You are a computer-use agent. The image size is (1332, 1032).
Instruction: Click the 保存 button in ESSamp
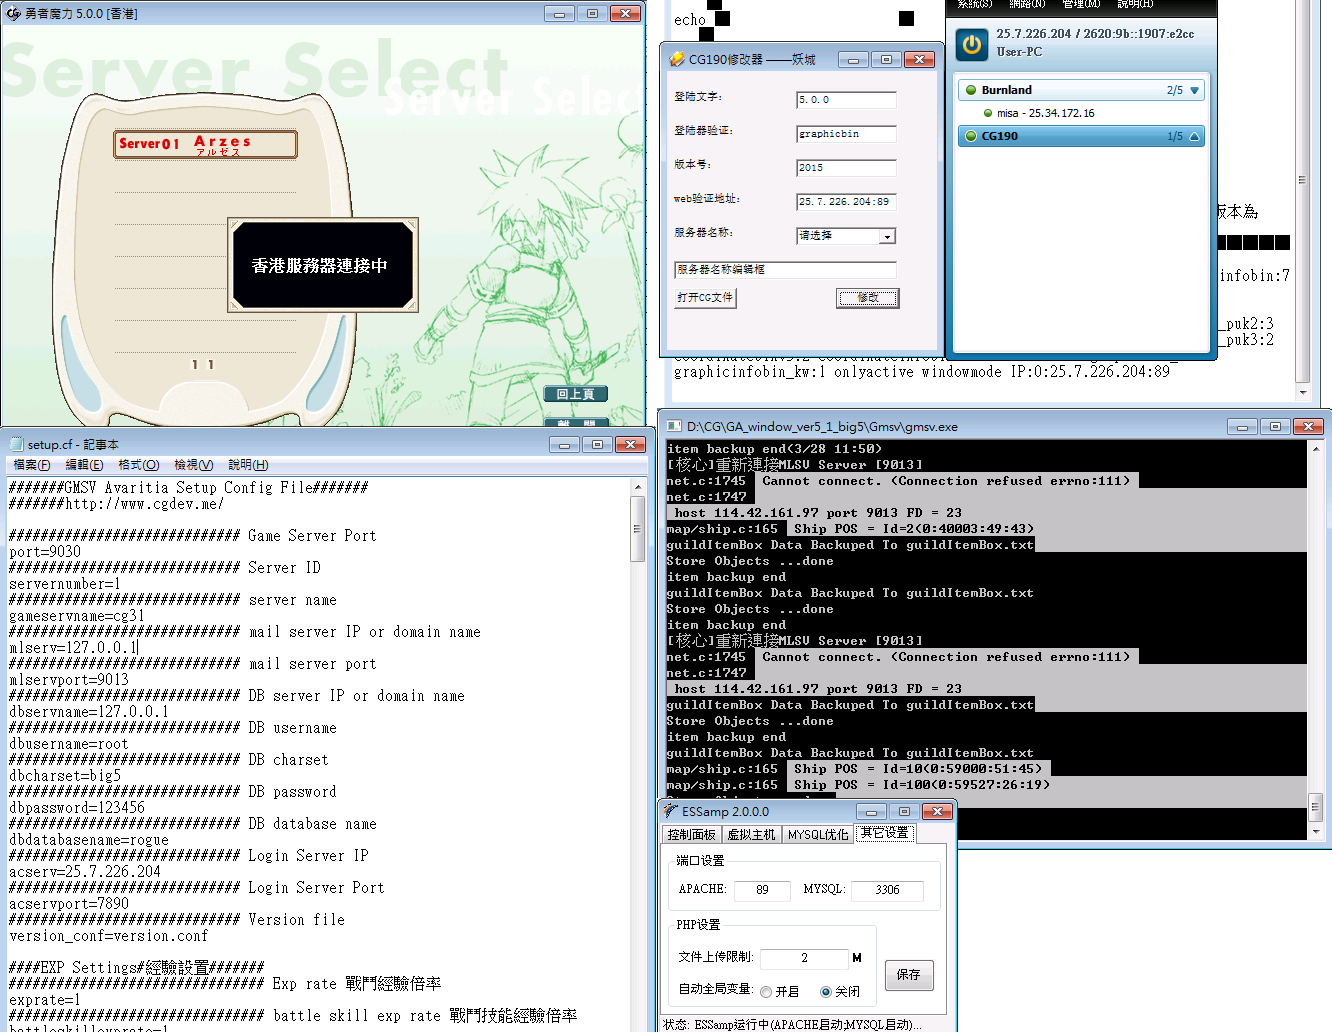tap(909, 975)
